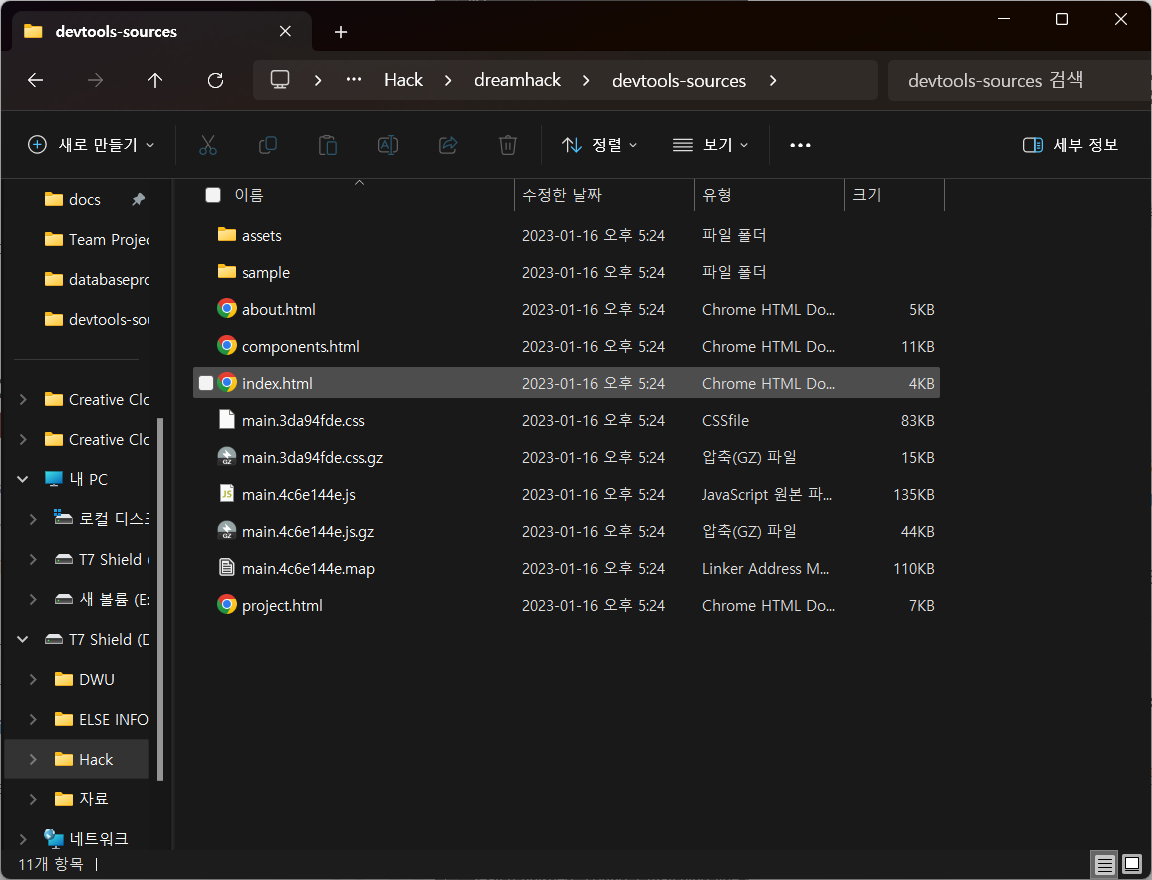The image size is (1152, 880).
Task: Click the Rename icon in toolbar
Action: (388, 145)
